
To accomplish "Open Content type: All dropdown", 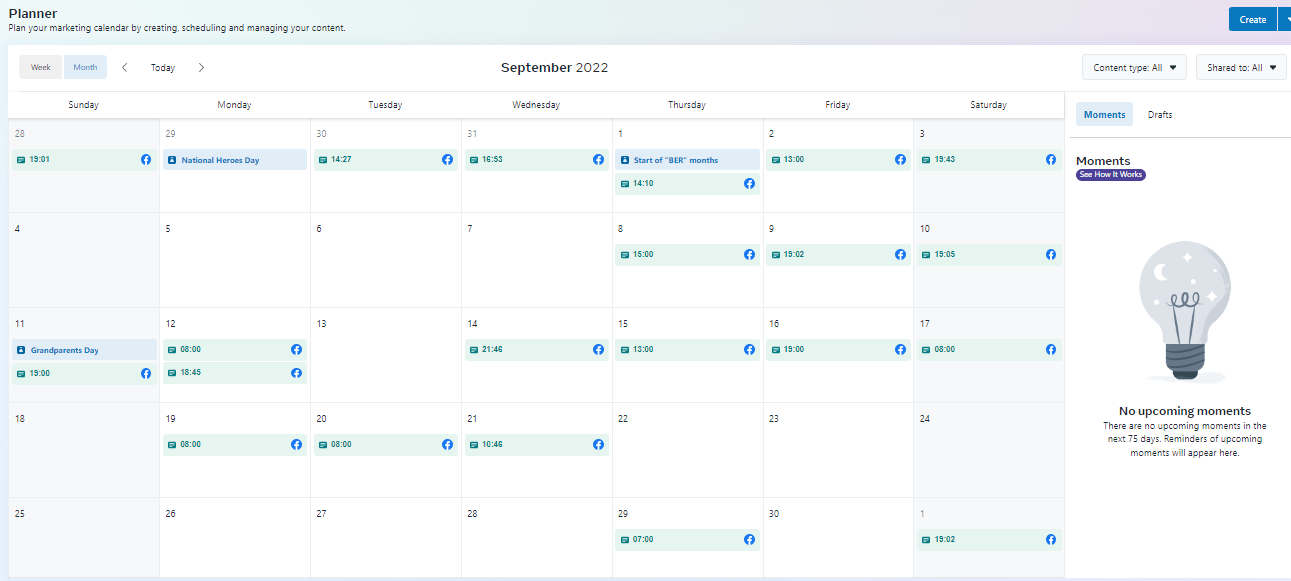I will point(1134,68).
